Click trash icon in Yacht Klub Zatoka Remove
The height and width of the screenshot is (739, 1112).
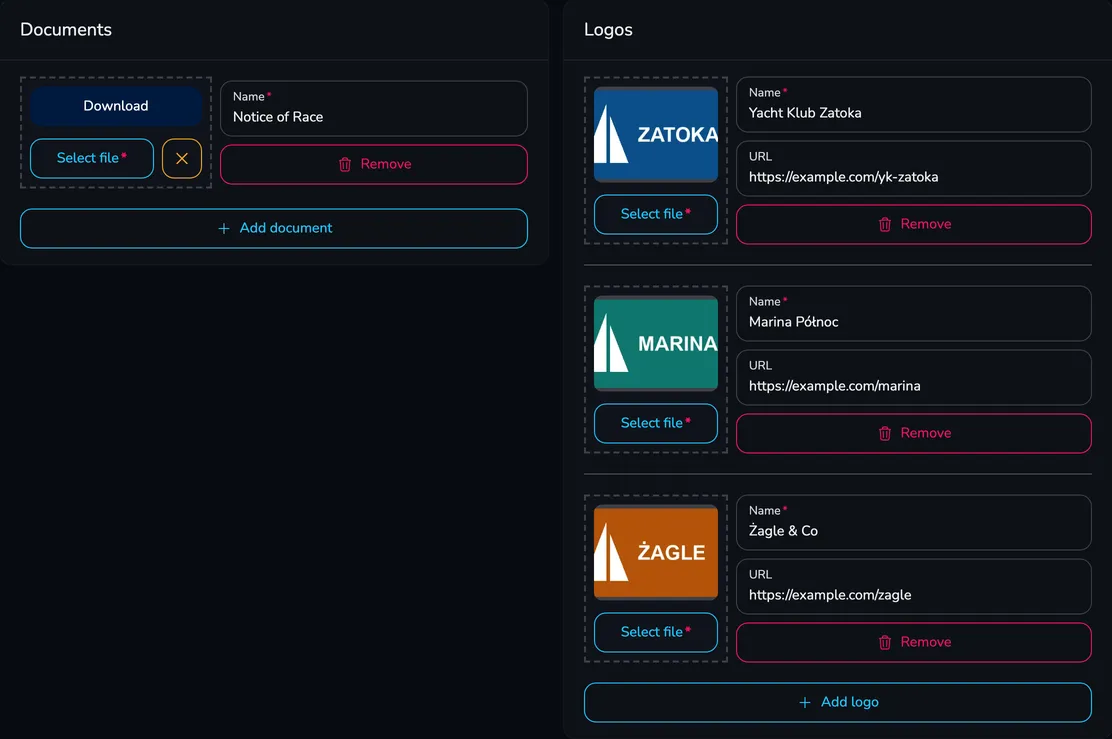[x=884, y=224]
